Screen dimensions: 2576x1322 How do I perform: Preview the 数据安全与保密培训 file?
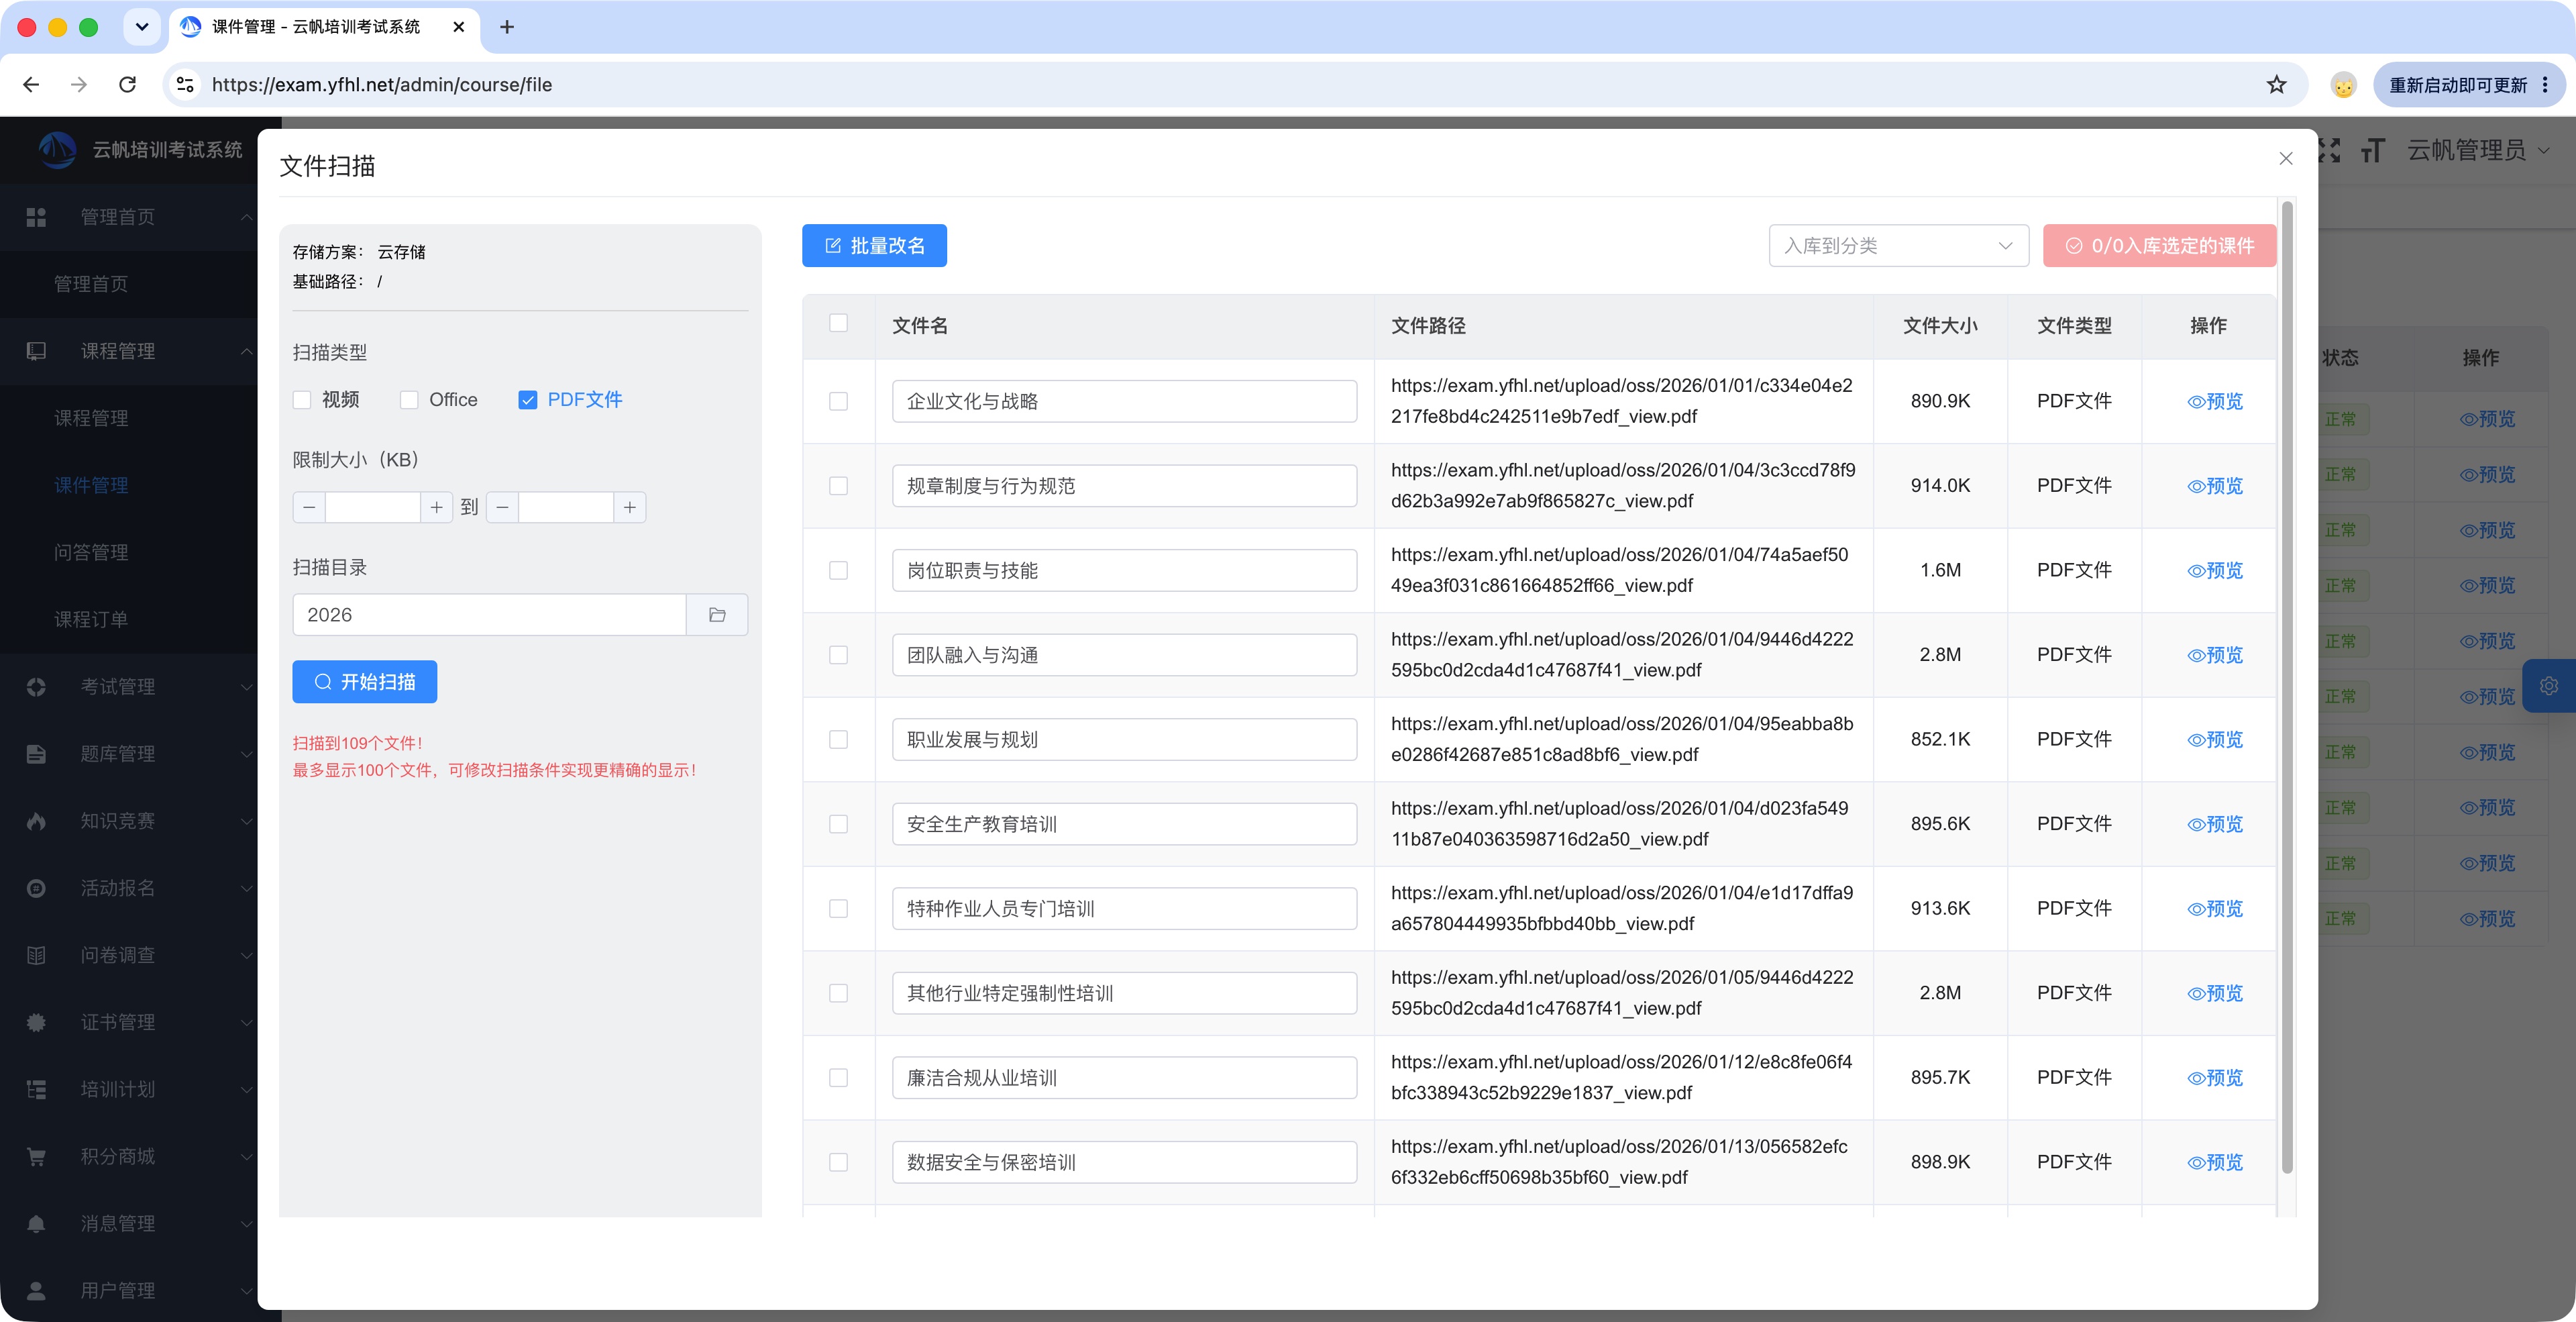tap(2215, 1162)
